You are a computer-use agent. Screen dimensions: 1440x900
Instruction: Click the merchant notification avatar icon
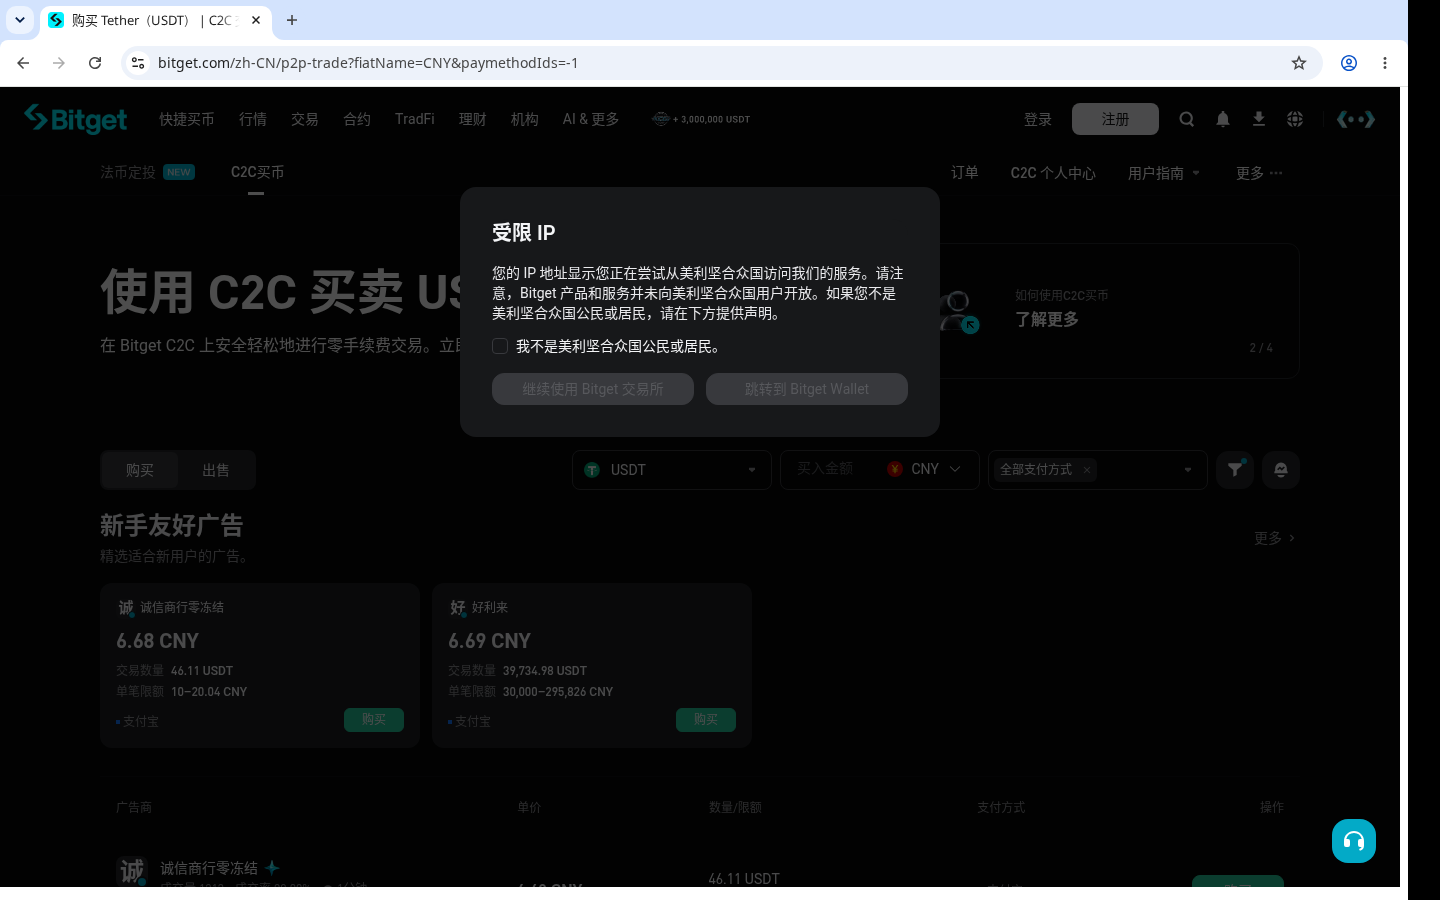(x=1281, y=470)
